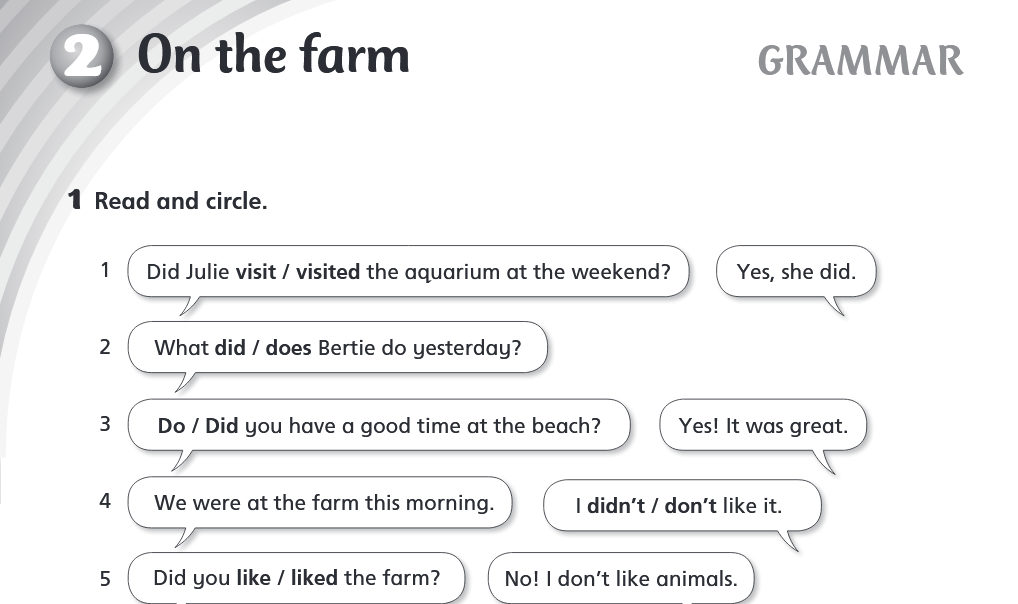Click "We were at the farm this morning."
Viewport: 1018px width, 604px height.
323,502
